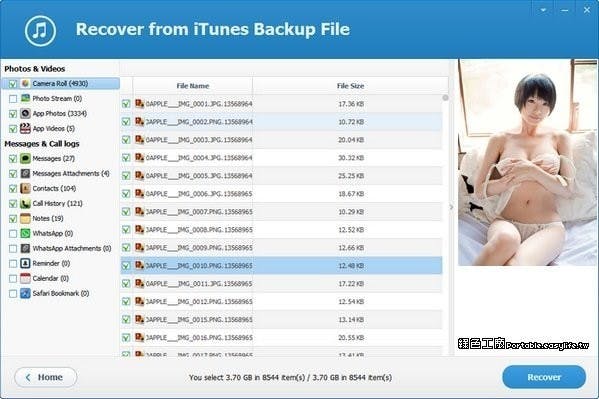Click the Camera Roll photo icon
Image resolution: width=599 pixels, height=399 pixels.
pos(25,83)
